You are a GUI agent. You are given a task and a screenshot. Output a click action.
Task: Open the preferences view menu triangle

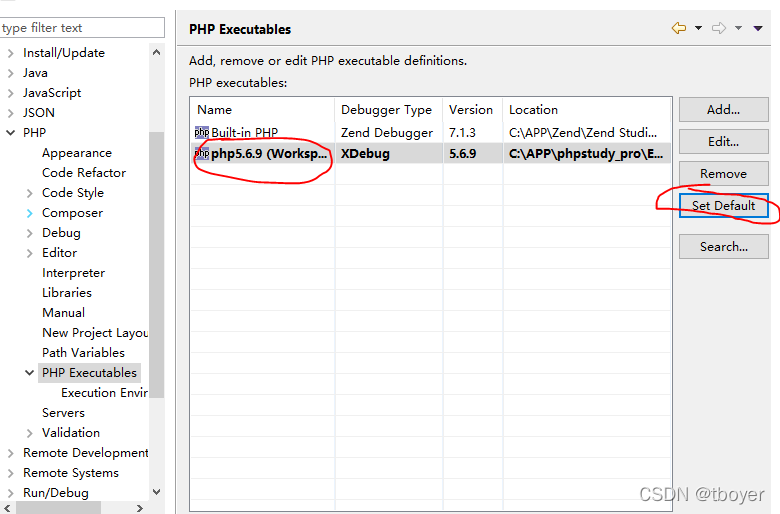click(x=758, y=28)
